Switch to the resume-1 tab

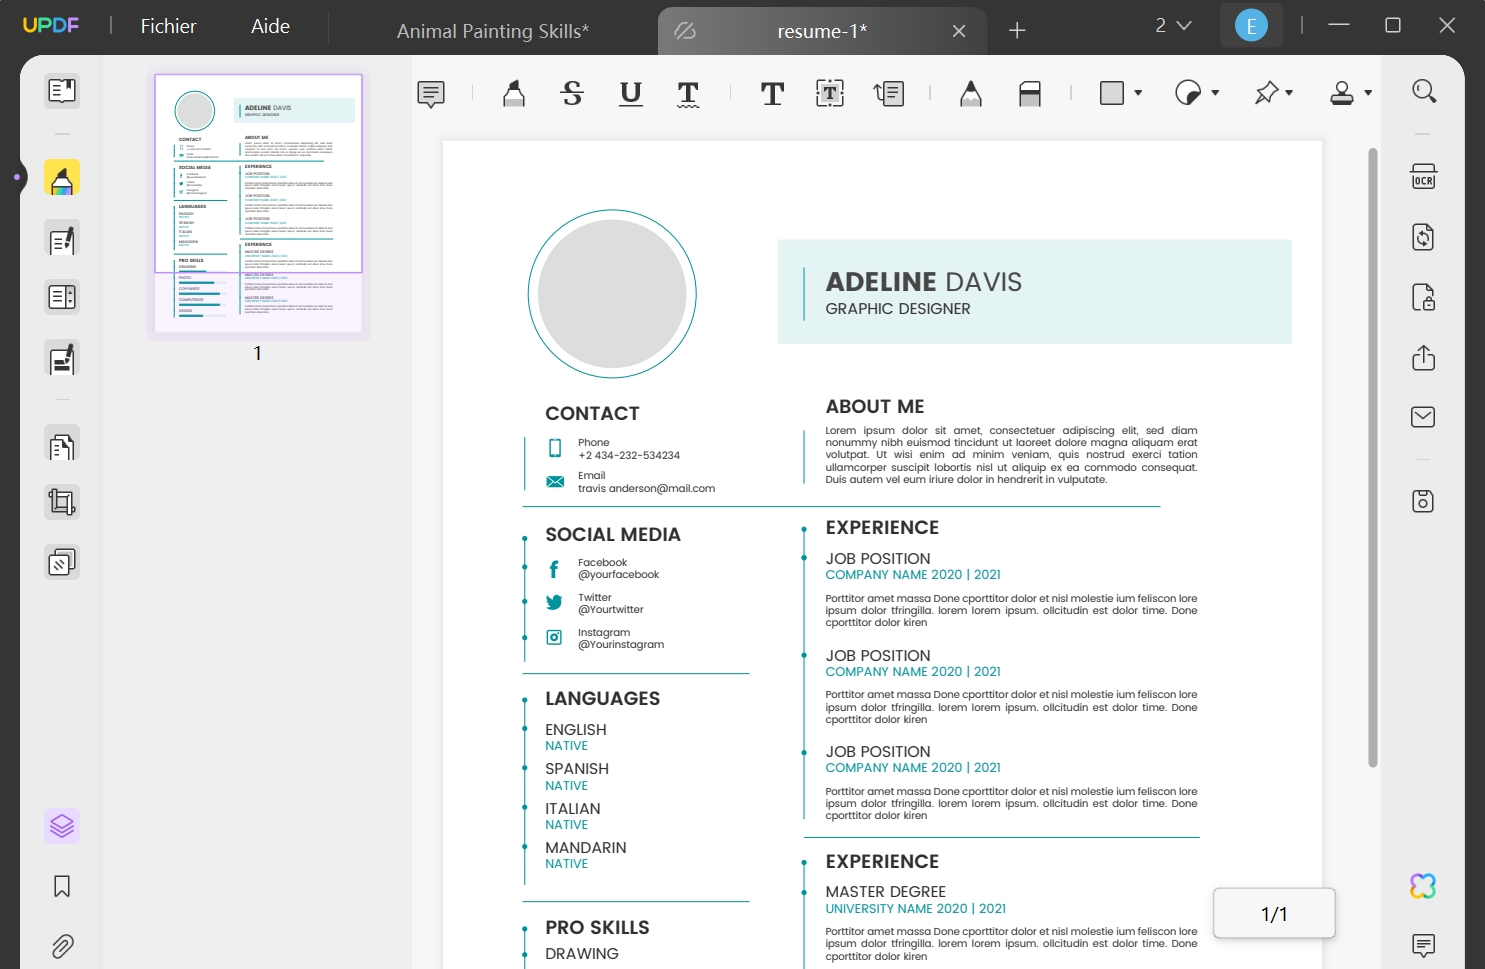pyautogui.click(x=822, y=31)
